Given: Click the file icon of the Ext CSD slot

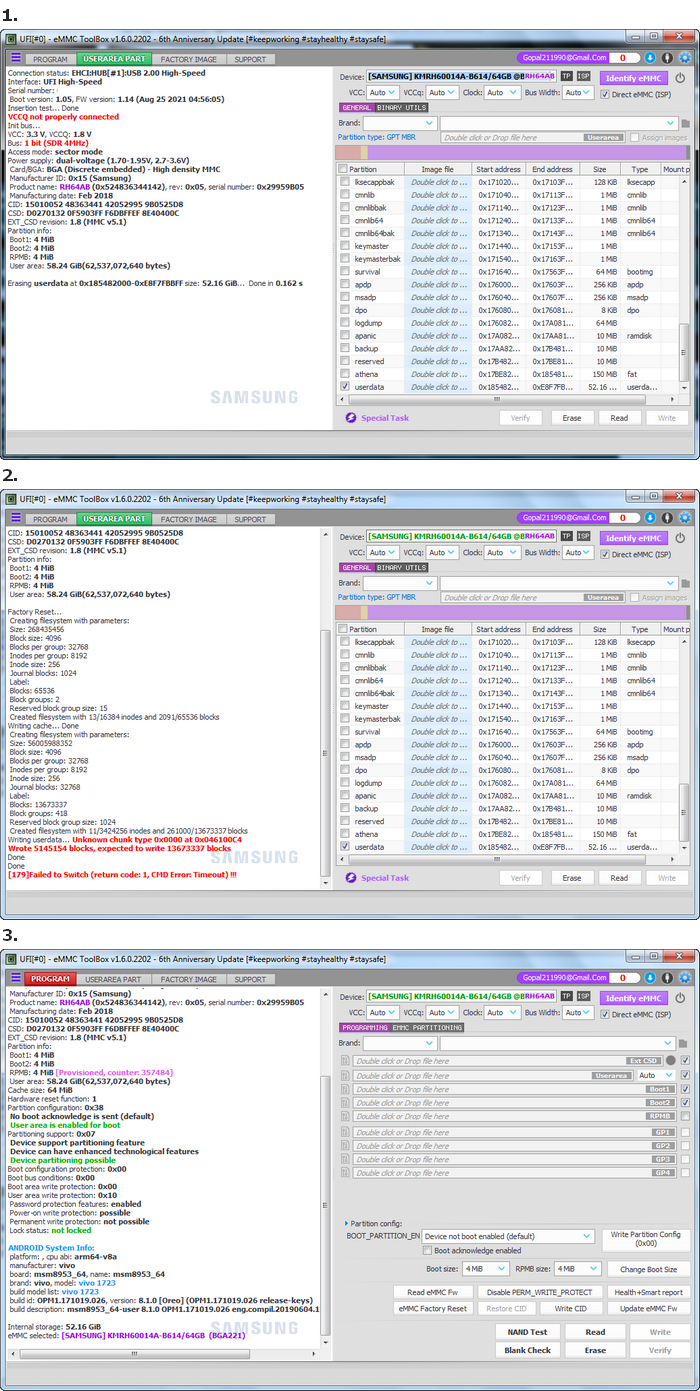Looking at the screenshot, I should click(346, 1060).
